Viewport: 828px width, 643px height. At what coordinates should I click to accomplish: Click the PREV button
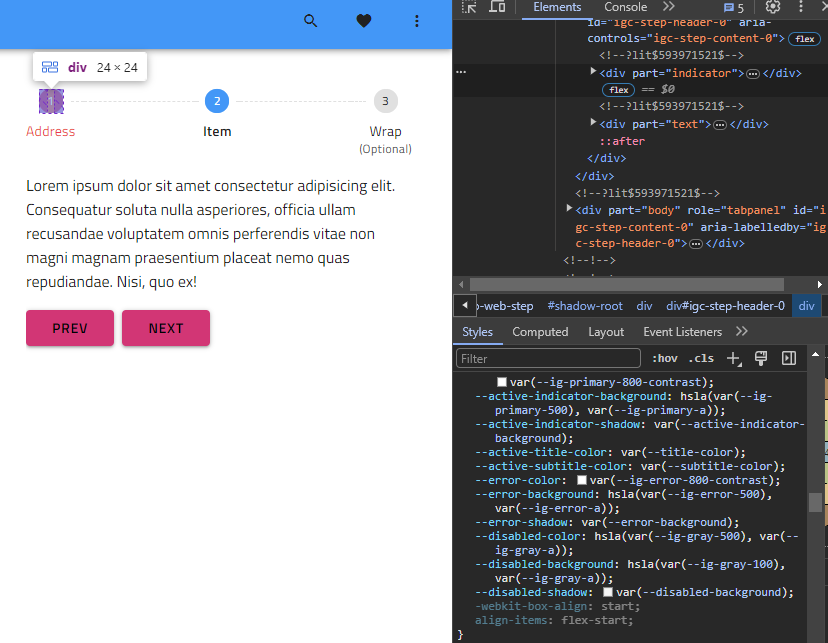pos(70,328)
